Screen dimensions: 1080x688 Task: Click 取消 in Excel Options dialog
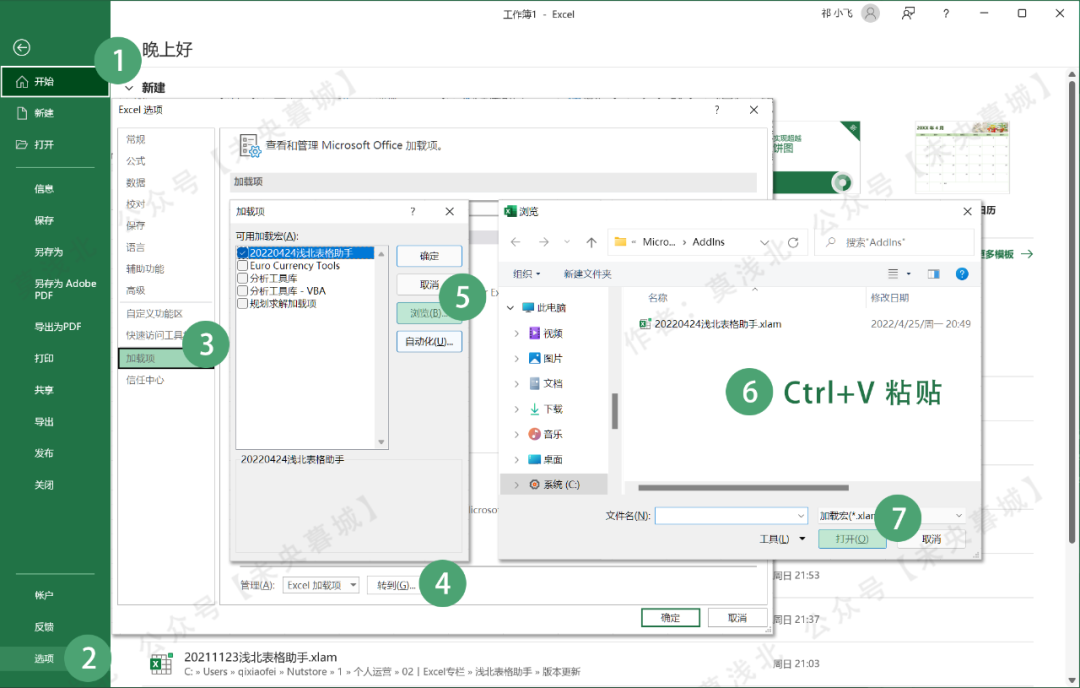[737, 618]
